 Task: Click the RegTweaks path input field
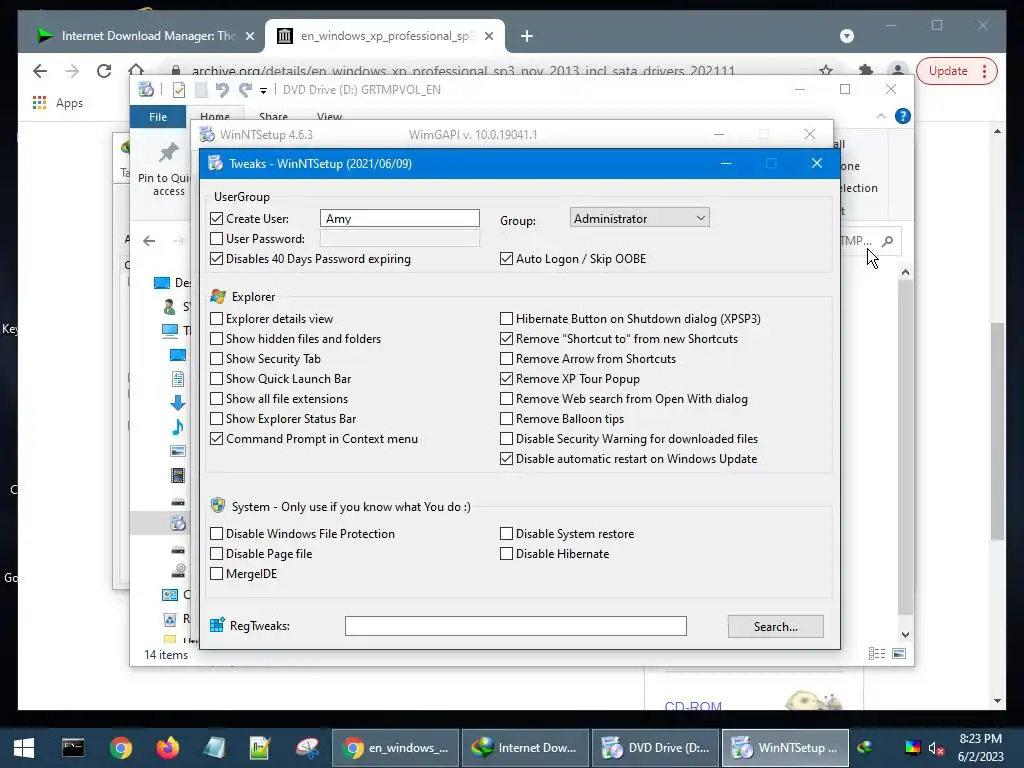point(516,626)
